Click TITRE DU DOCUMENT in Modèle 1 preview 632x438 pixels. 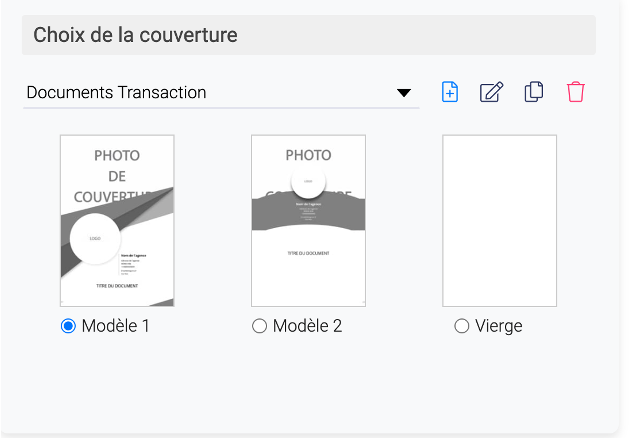click(x=117, y=286)
